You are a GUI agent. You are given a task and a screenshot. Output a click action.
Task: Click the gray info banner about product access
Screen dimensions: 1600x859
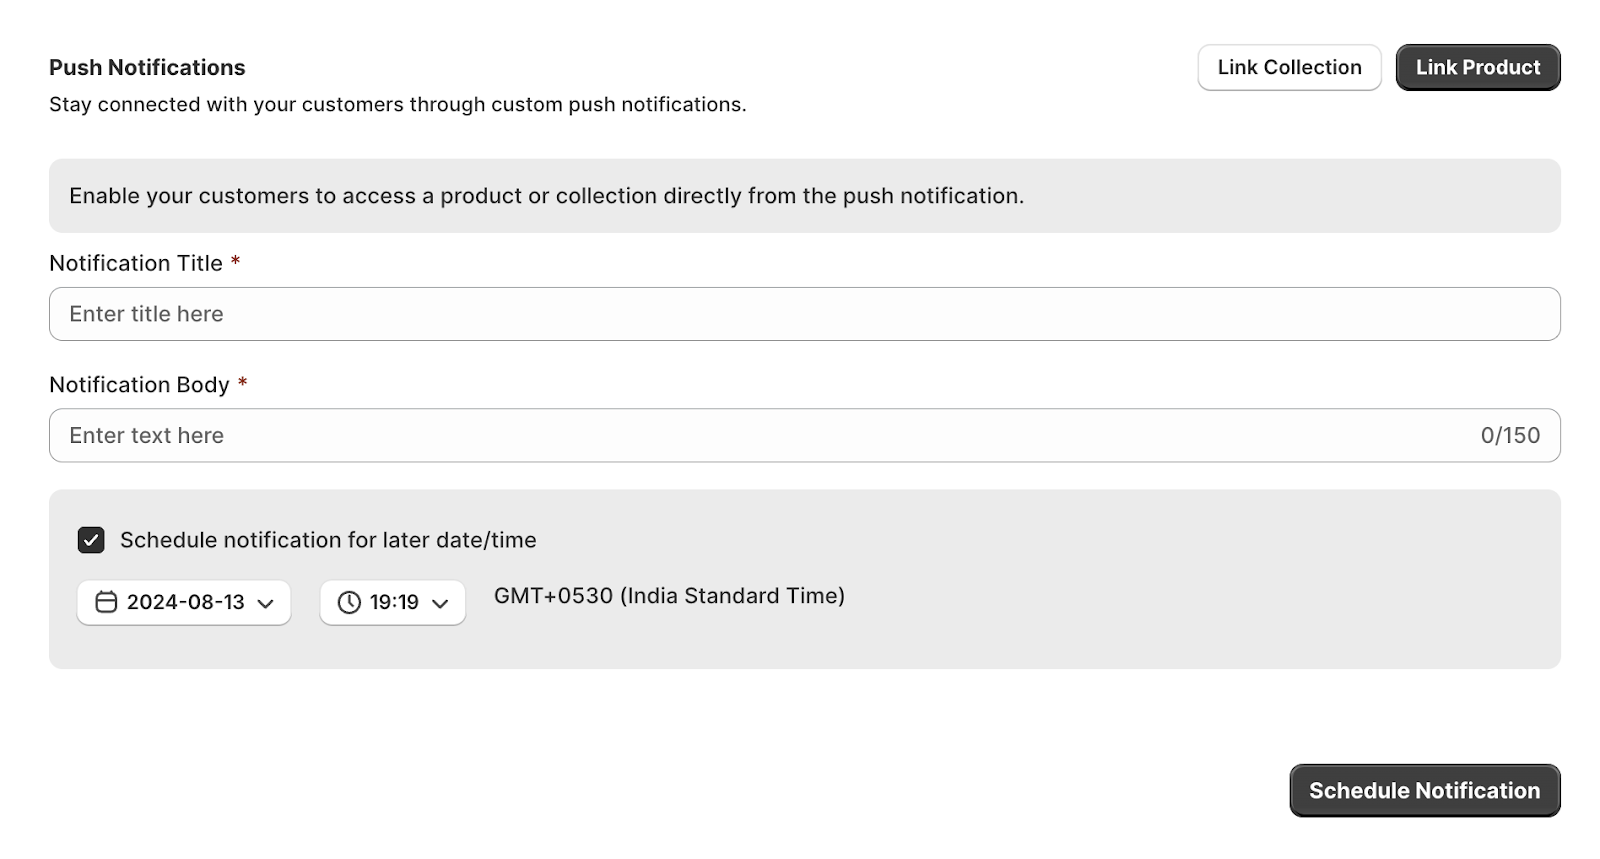coord(804,196)
